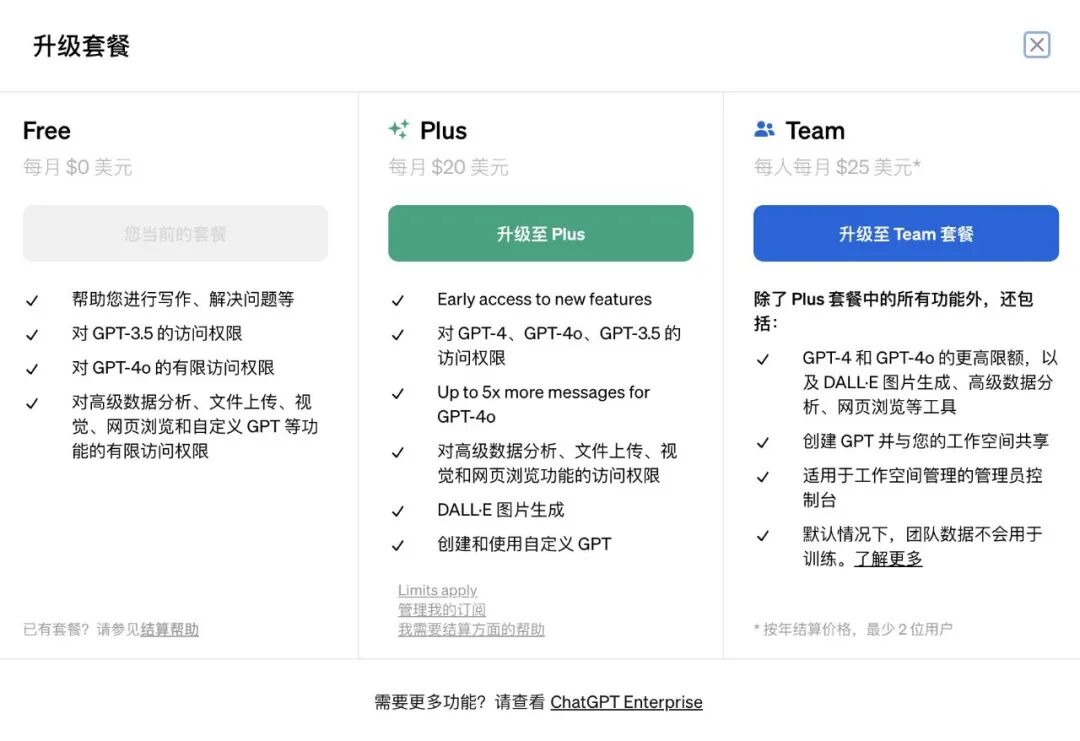Open the 结算帮助 link under Free
The height and width of the screenshot is (741, 1080).
pyautogui.click(x=169, y=629)
